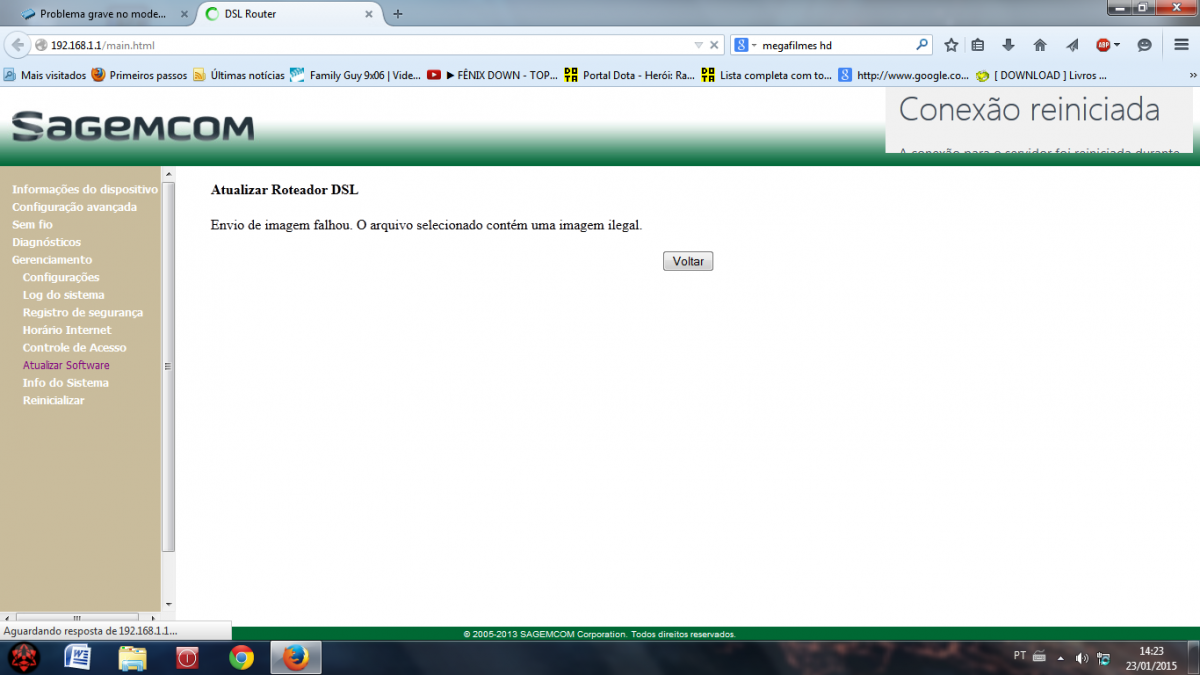Open Controle de Acesso page
The width and height of the screenshot is (1200, 675).
[75, 347]
